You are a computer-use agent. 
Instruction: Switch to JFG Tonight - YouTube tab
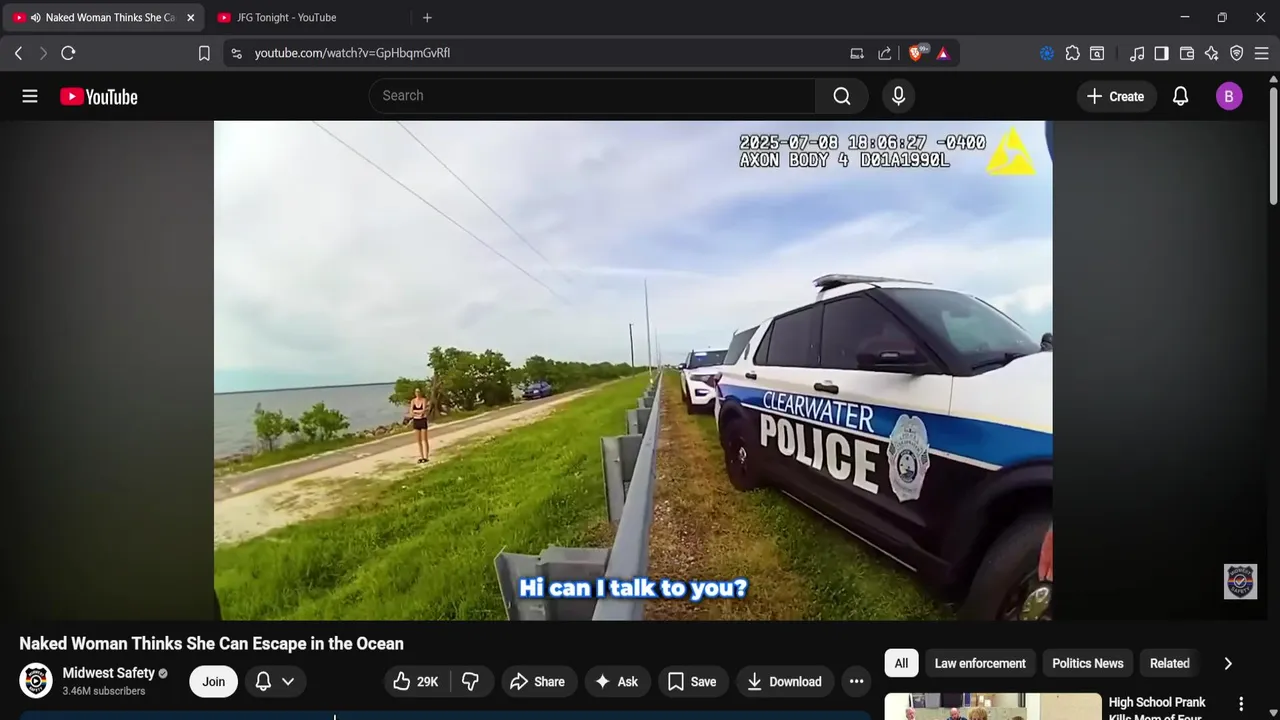pos(285,17)
